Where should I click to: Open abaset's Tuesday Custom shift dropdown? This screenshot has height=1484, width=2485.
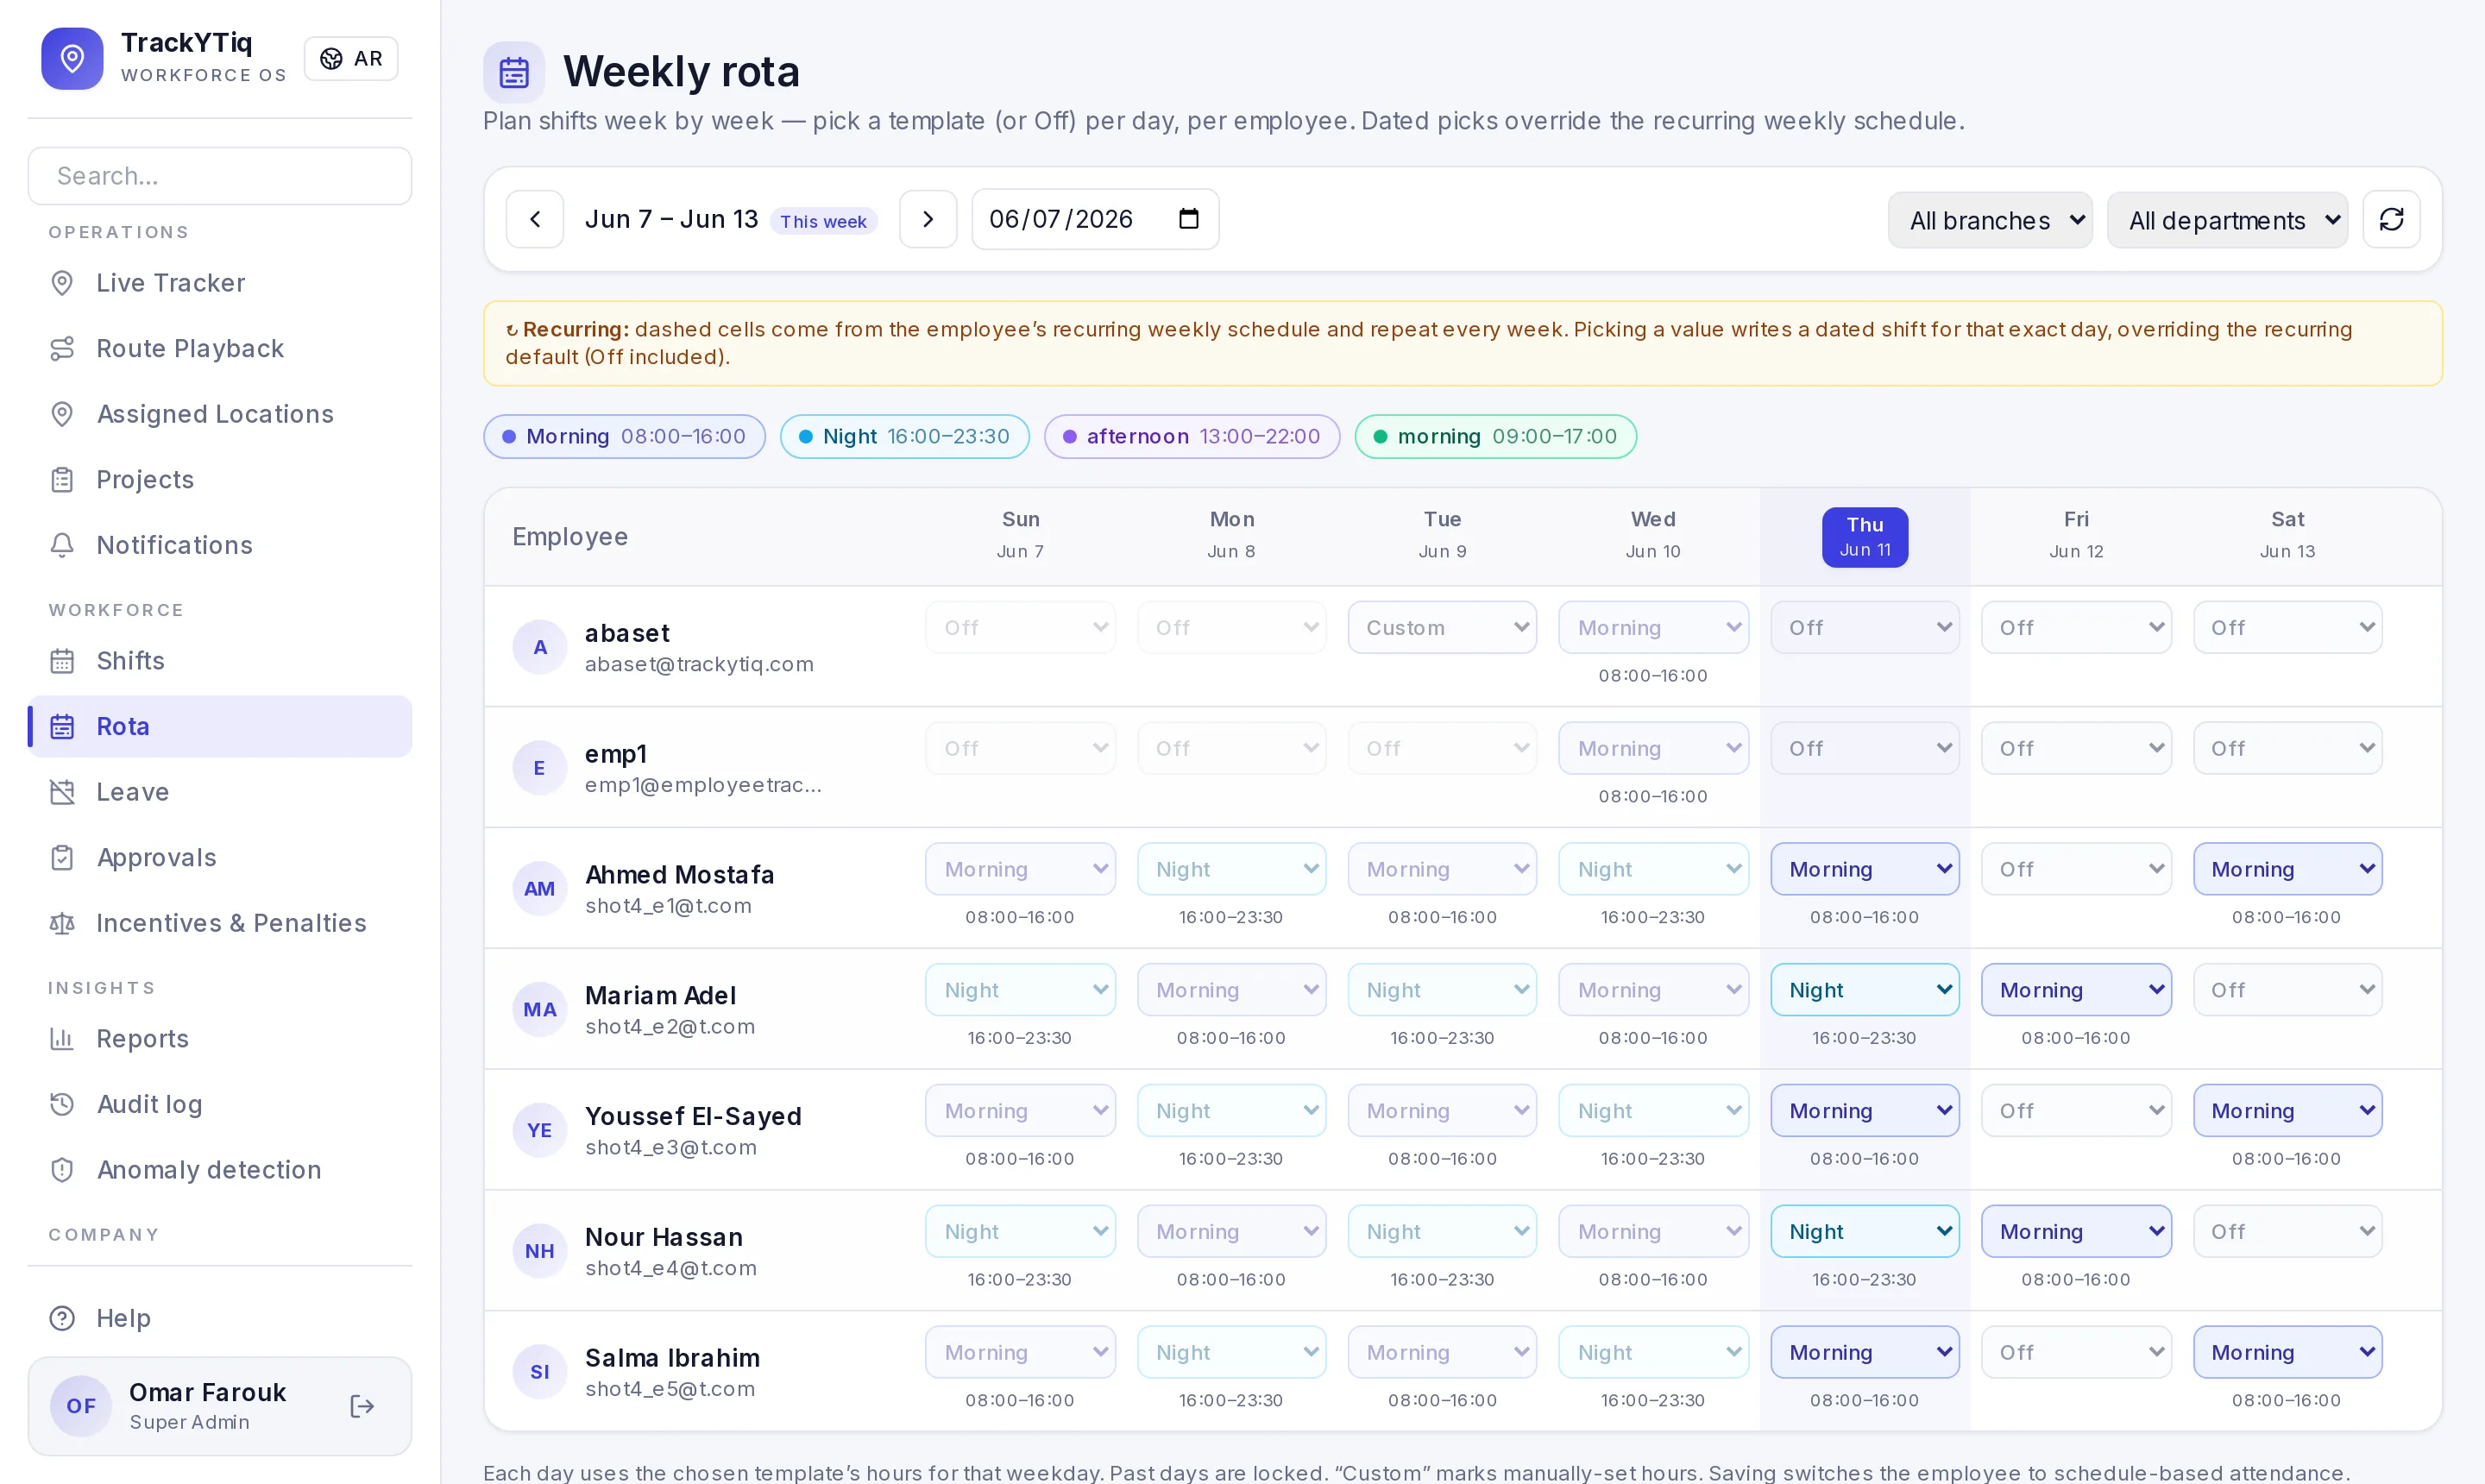pos(1442,628)
